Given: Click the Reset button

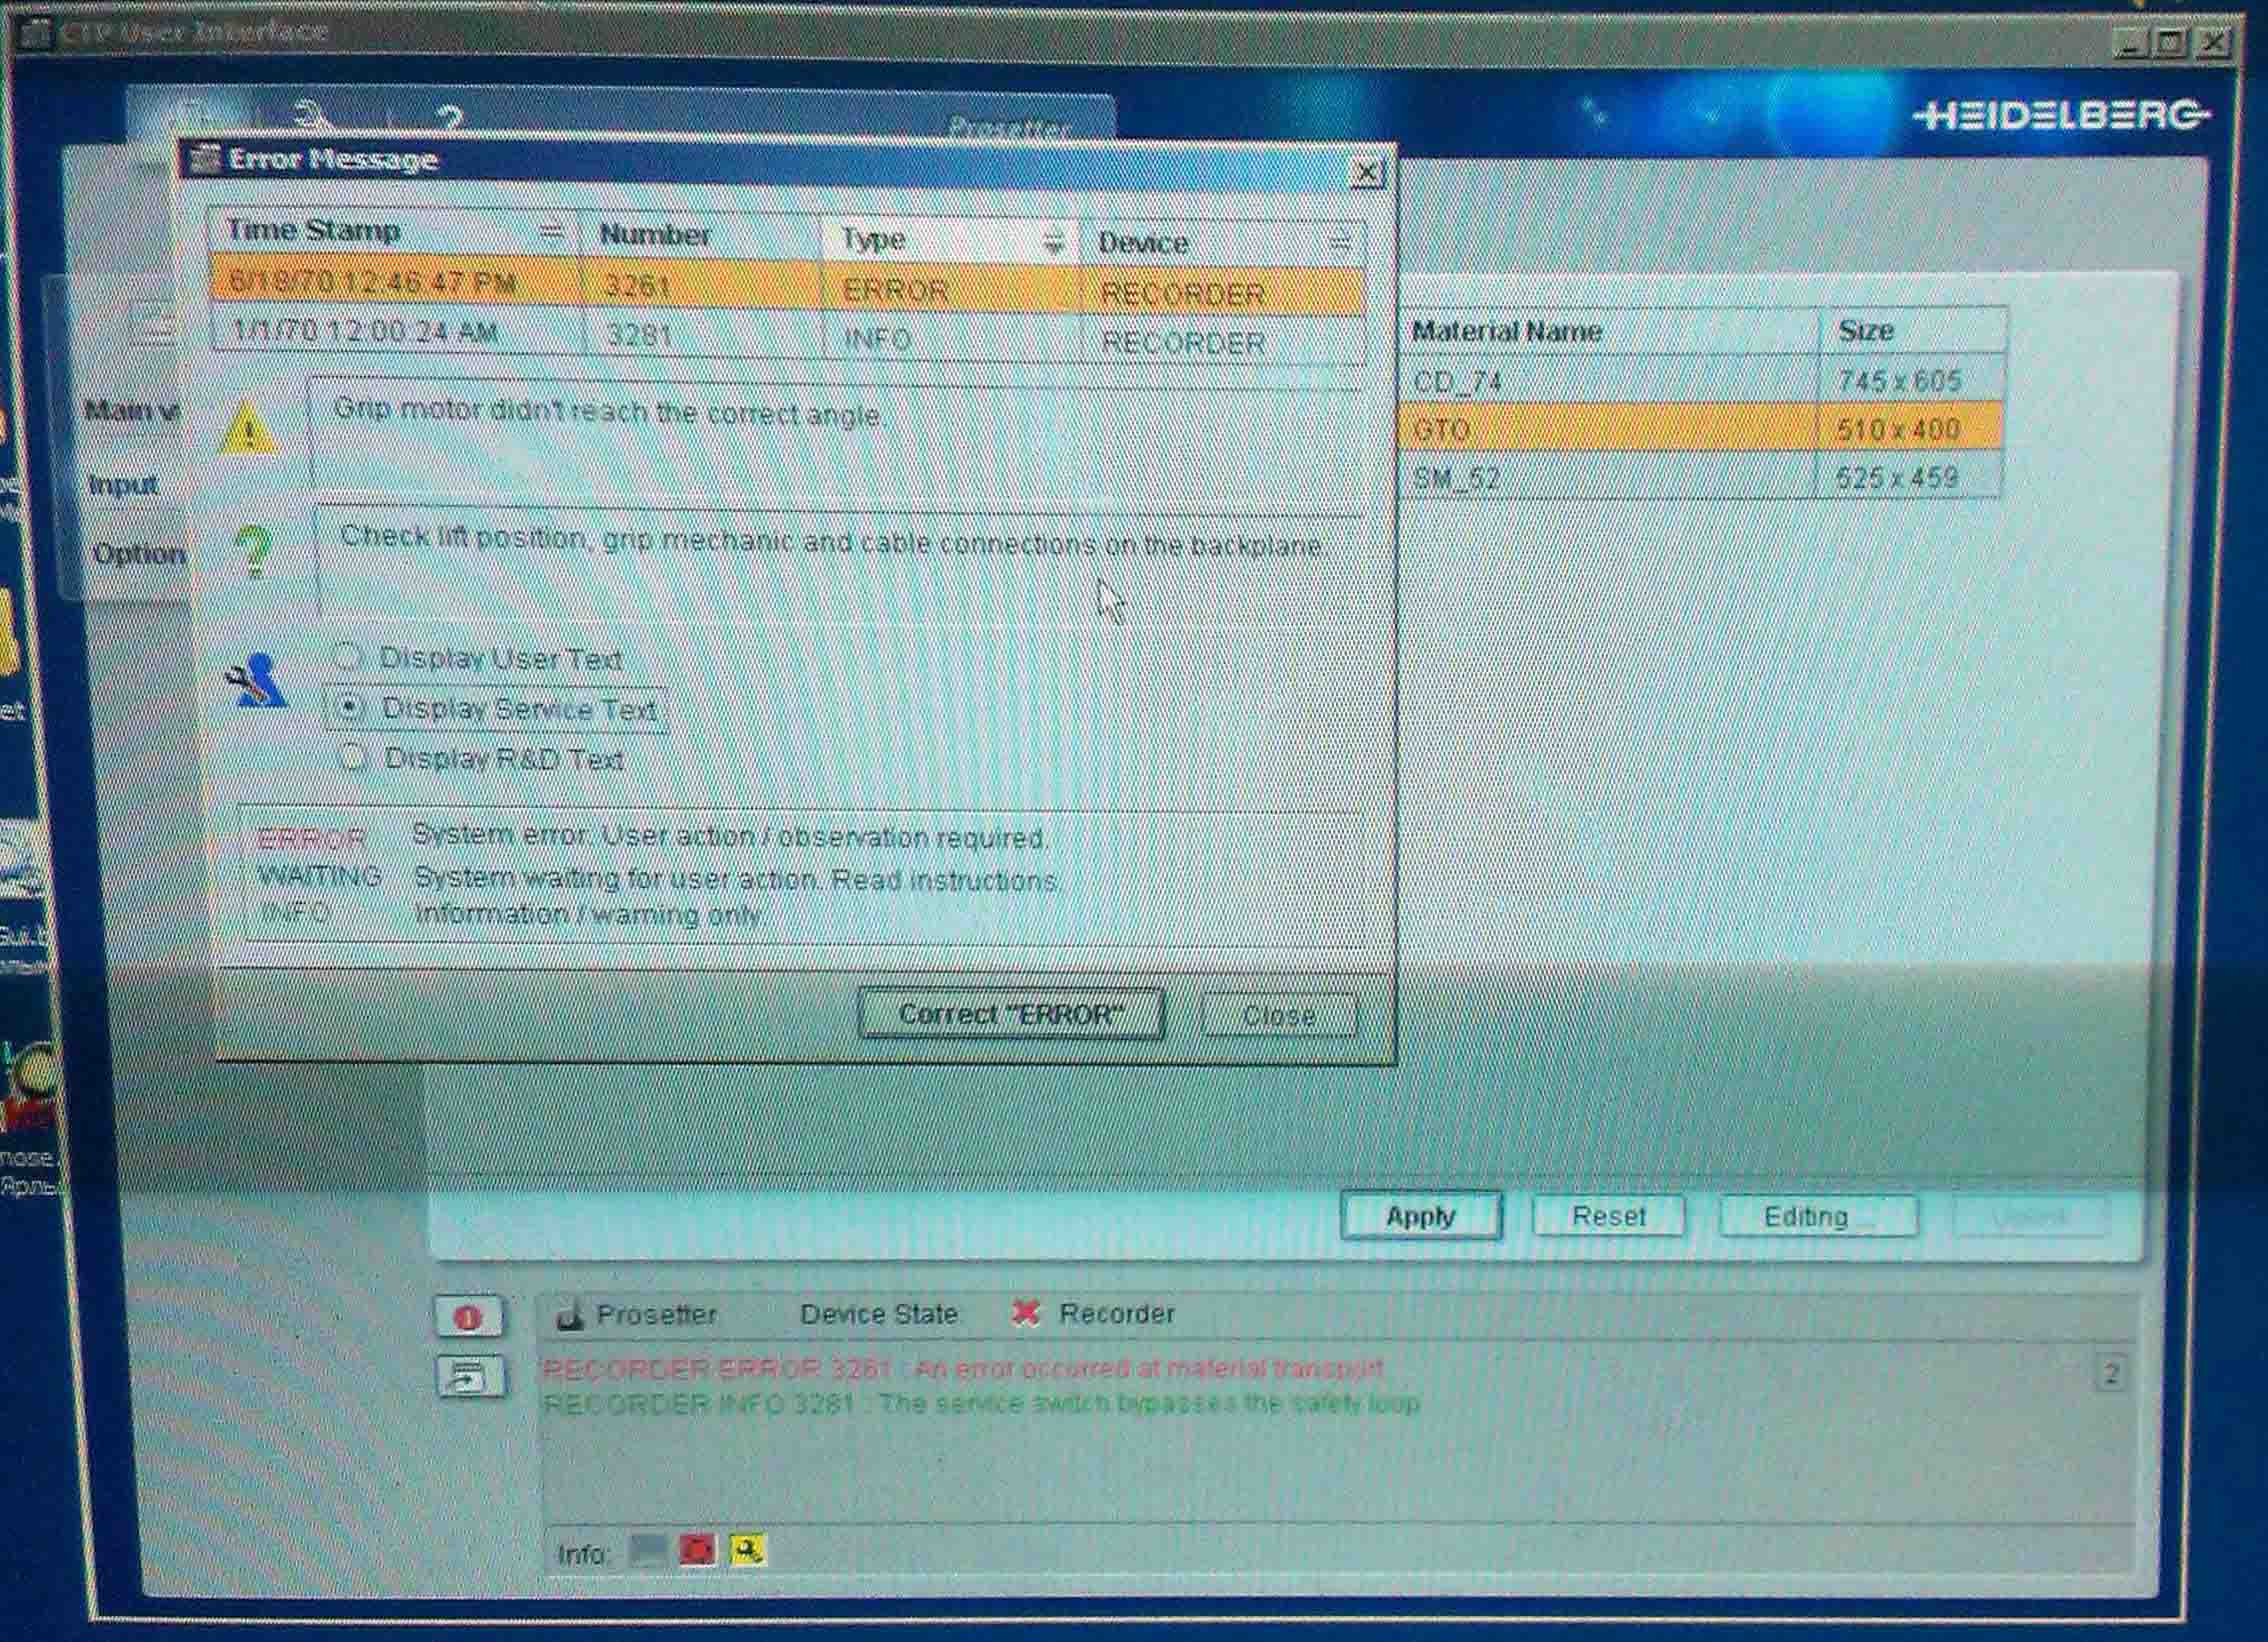Looking at the screenshot, I should click(x=1608, y=1216).
